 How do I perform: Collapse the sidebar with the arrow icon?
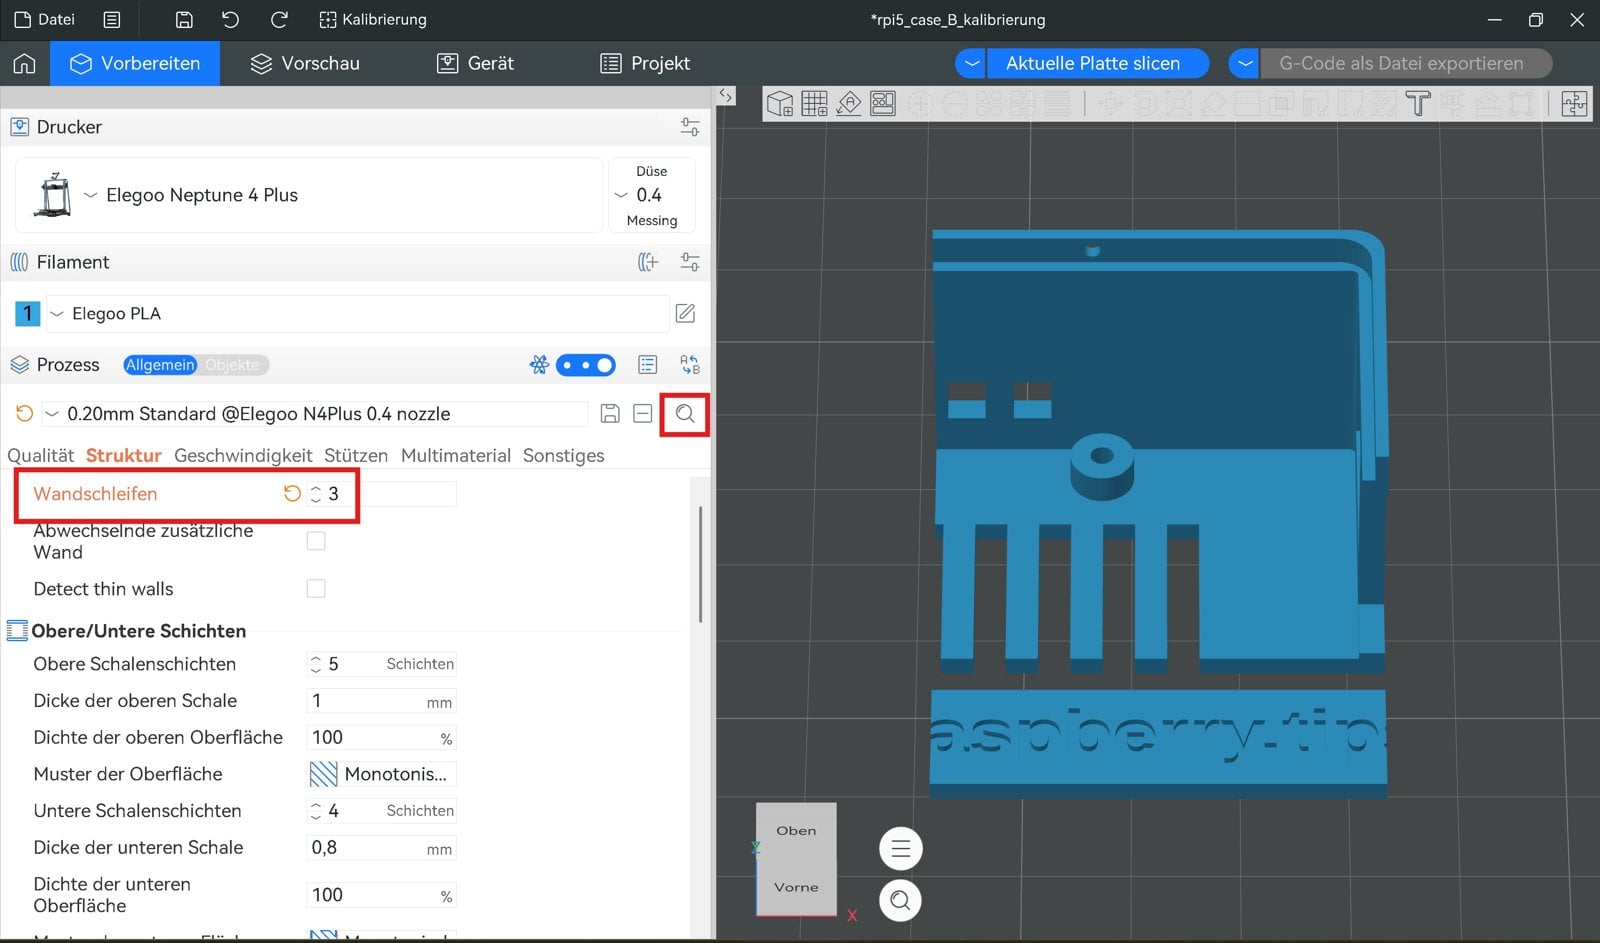coord(726,96)
